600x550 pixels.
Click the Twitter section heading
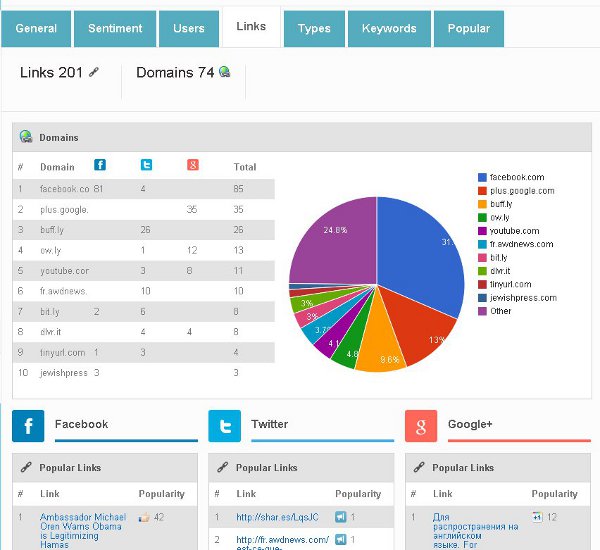point(270,424)
